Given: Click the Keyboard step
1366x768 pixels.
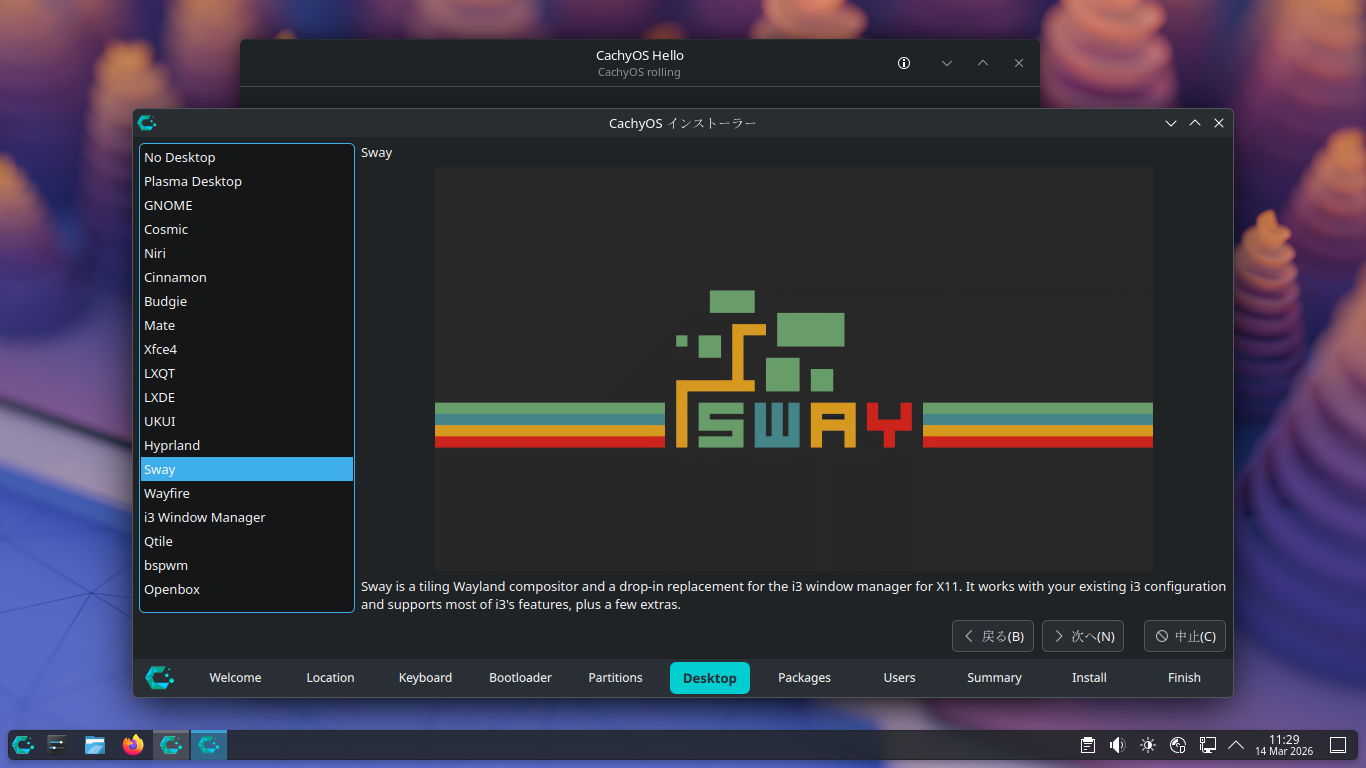Looking at the screenshot, I should point(425,678).
